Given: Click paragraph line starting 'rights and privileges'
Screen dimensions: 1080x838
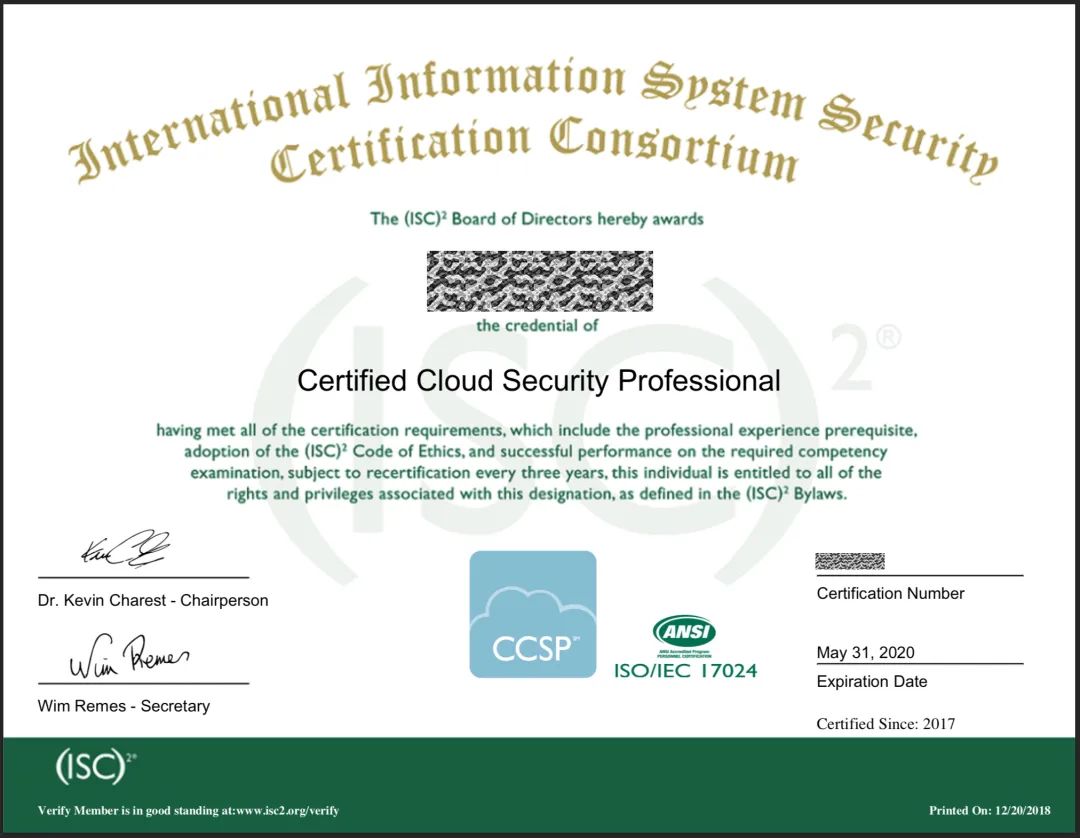Looking at the screenshot, I should pyautogui.click(x=537, y=494).
